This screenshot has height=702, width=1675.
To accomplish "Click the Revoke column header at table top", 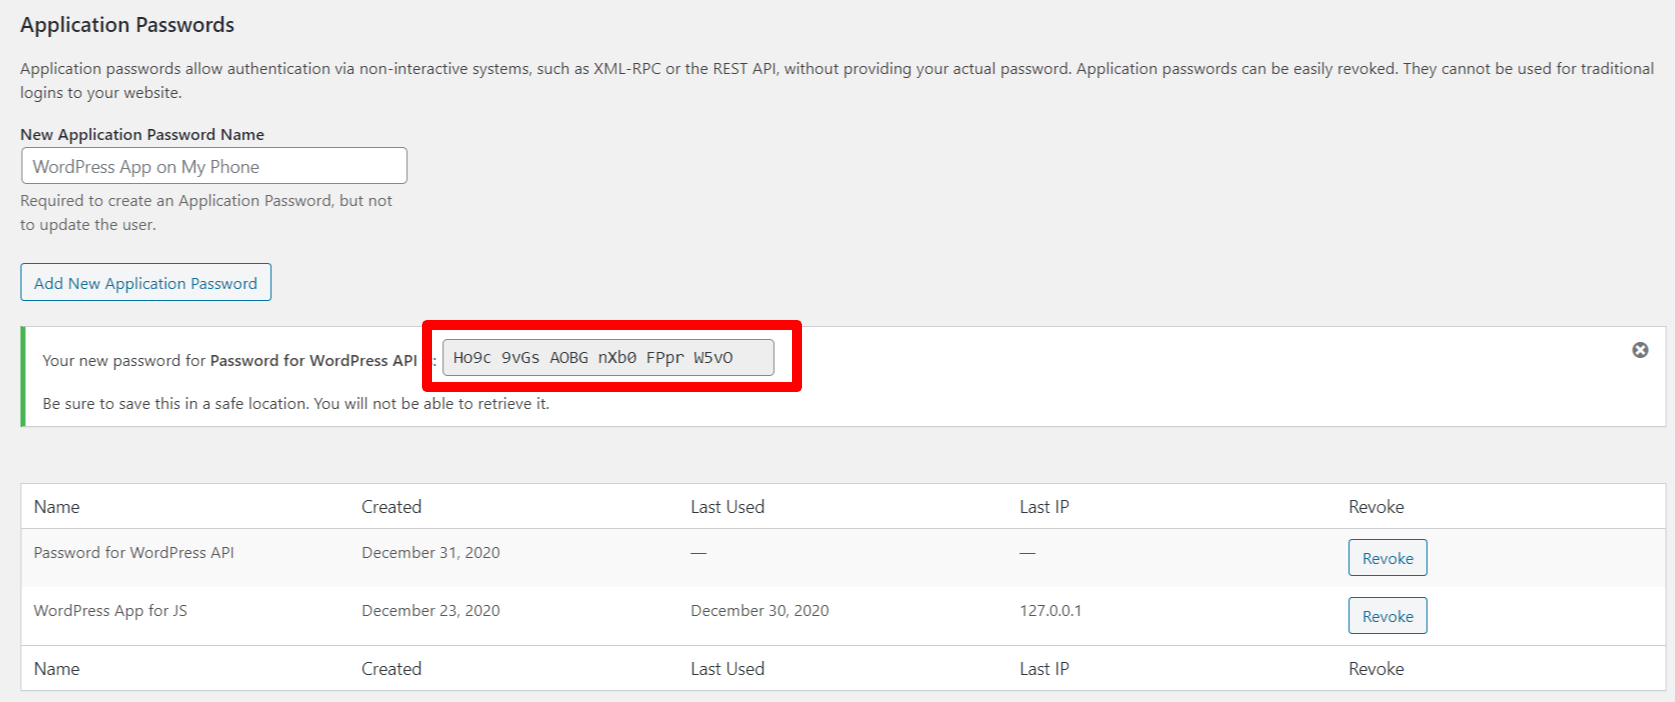I will coord(1376,507).
